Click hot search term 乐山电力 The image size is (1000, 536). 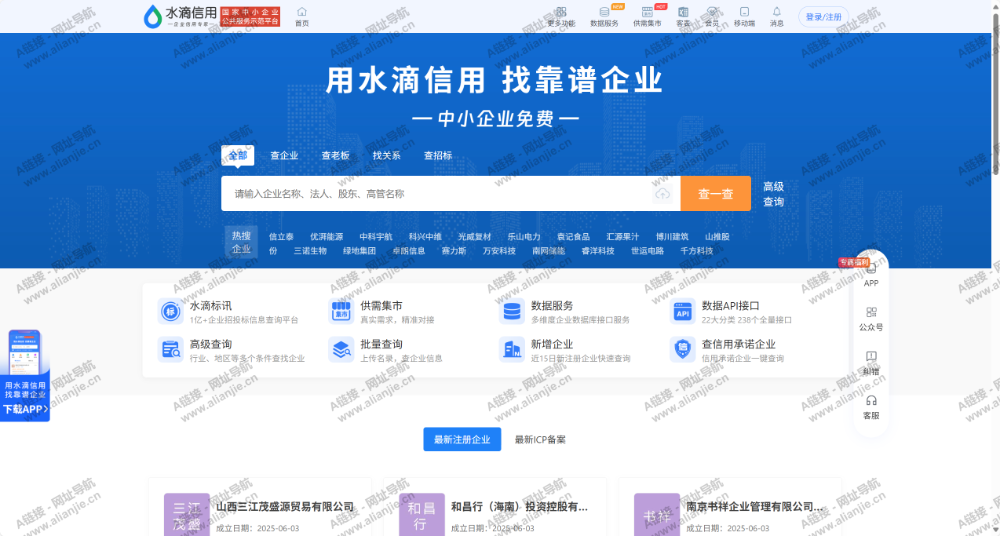[x=524, y=236]
